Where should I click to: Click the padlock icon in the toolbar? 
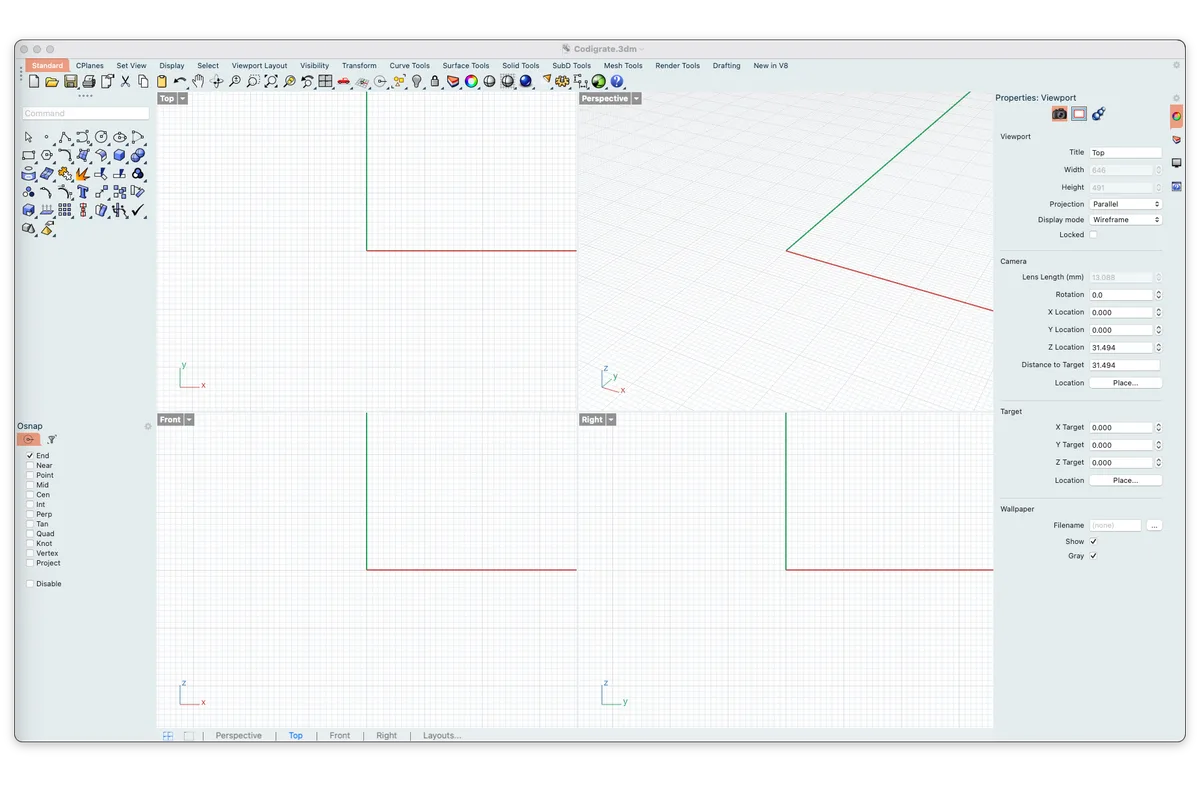point(435,81)
